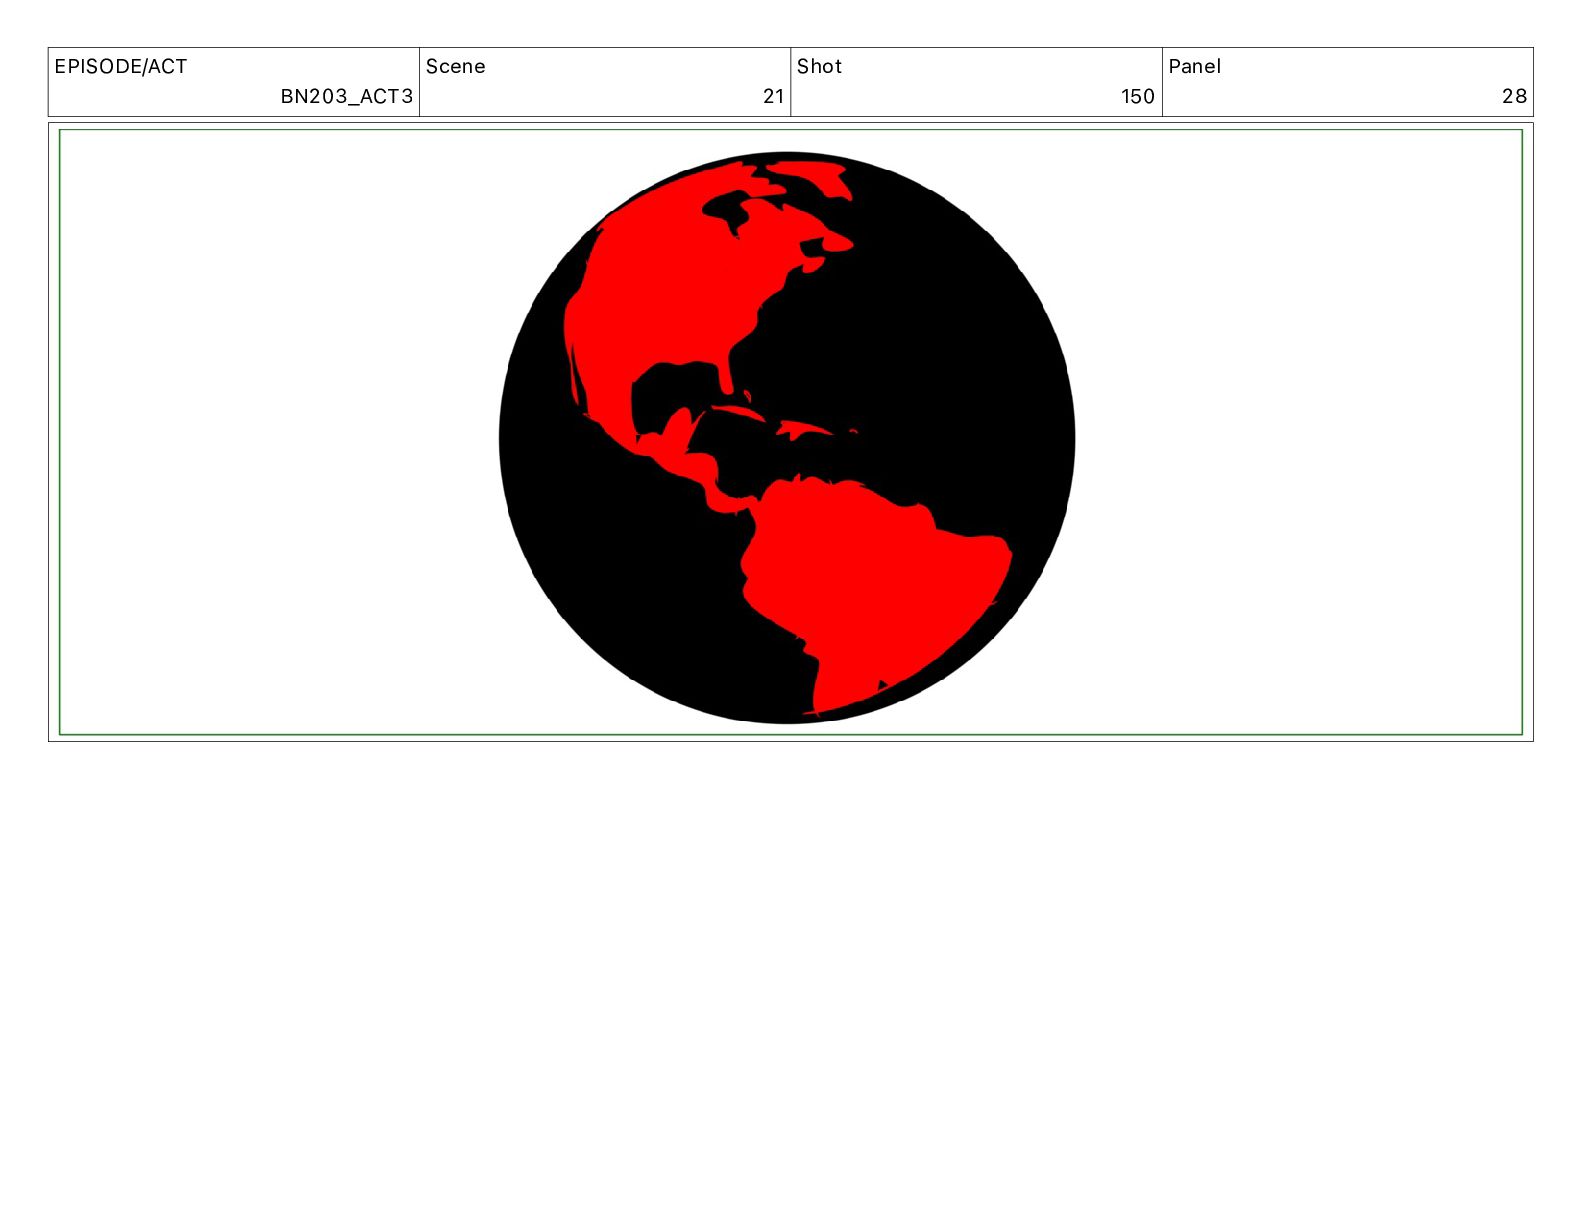Select the Scene value 21
1584x1224 pixels.
pos(773,96)
